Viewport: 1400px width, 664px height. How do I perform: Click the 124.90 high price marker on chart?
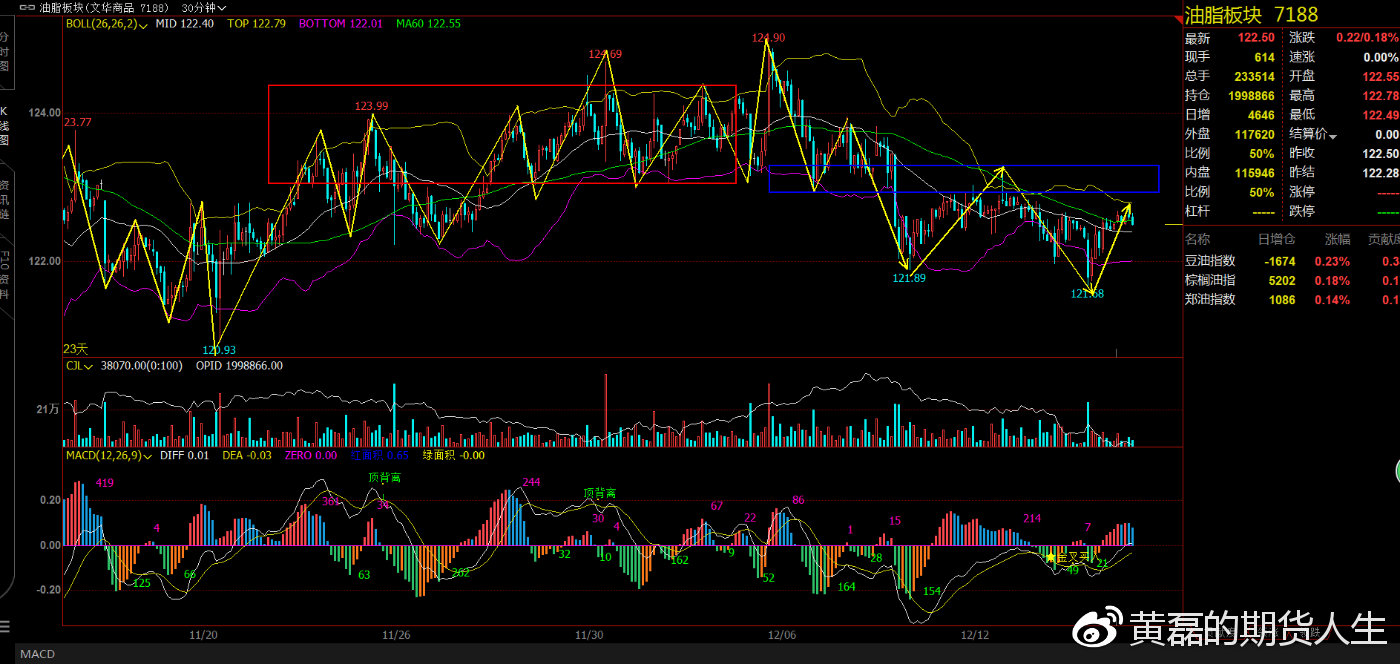[x=768, y=37]
